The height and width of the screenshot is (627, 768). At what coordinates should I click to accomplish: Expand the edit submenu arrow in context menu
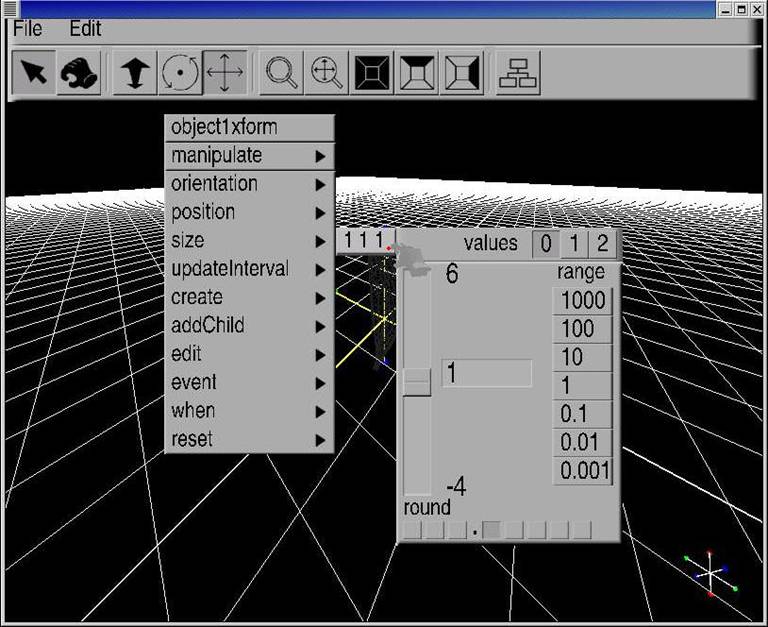coord(320,355)
